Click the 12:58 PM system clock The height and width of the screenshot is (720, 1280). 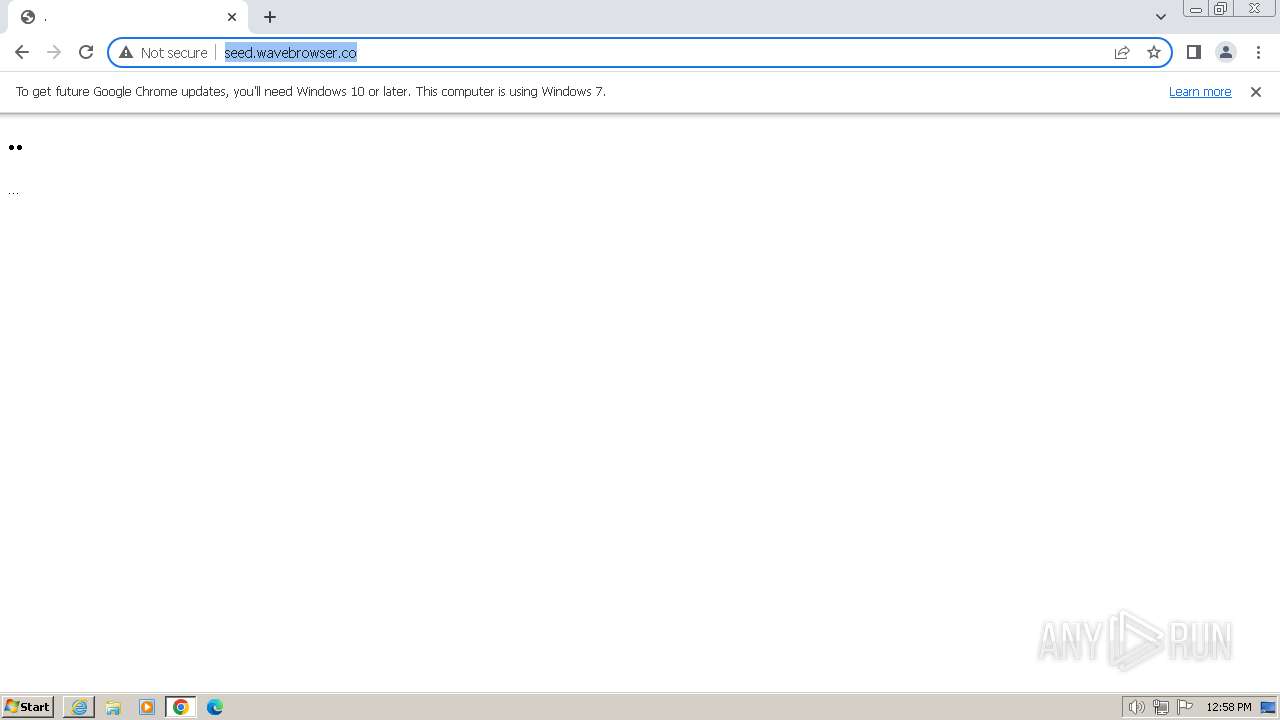point(1229,707)
